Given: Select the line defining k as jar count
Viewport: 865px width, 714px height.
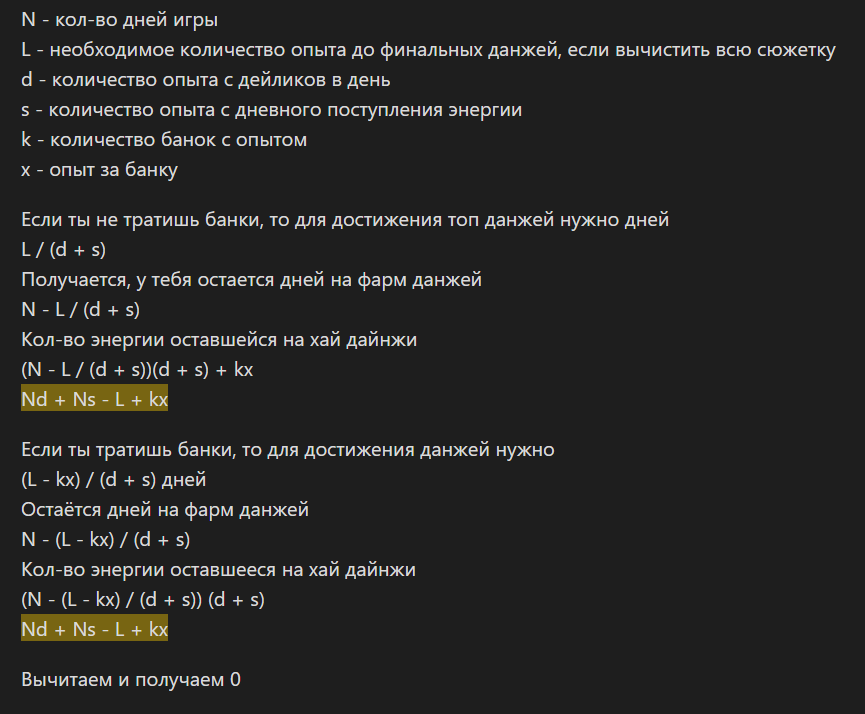Looking at the screenshot, I should click(x=164, y=140).
